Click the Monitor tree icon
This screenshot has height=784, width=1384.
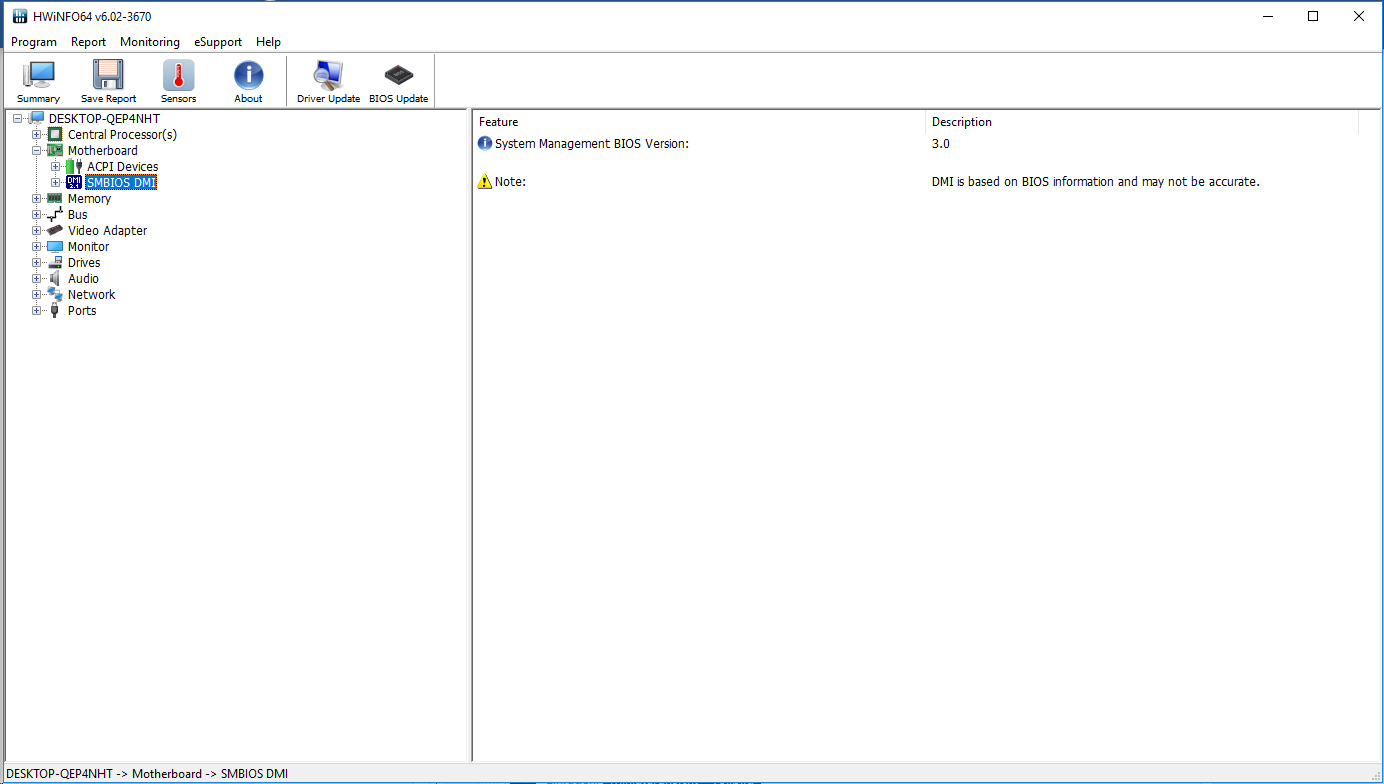[x=56, y=246]
